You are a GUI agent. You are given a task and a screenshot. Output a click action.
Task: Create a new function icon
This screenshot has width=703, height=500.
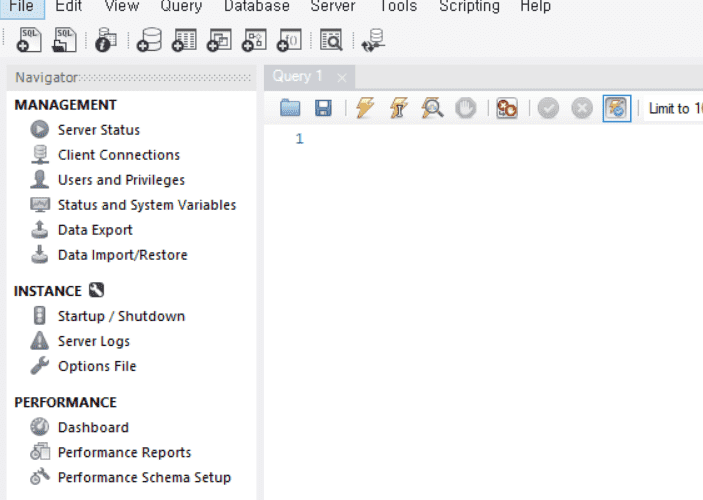coord(289,40)
